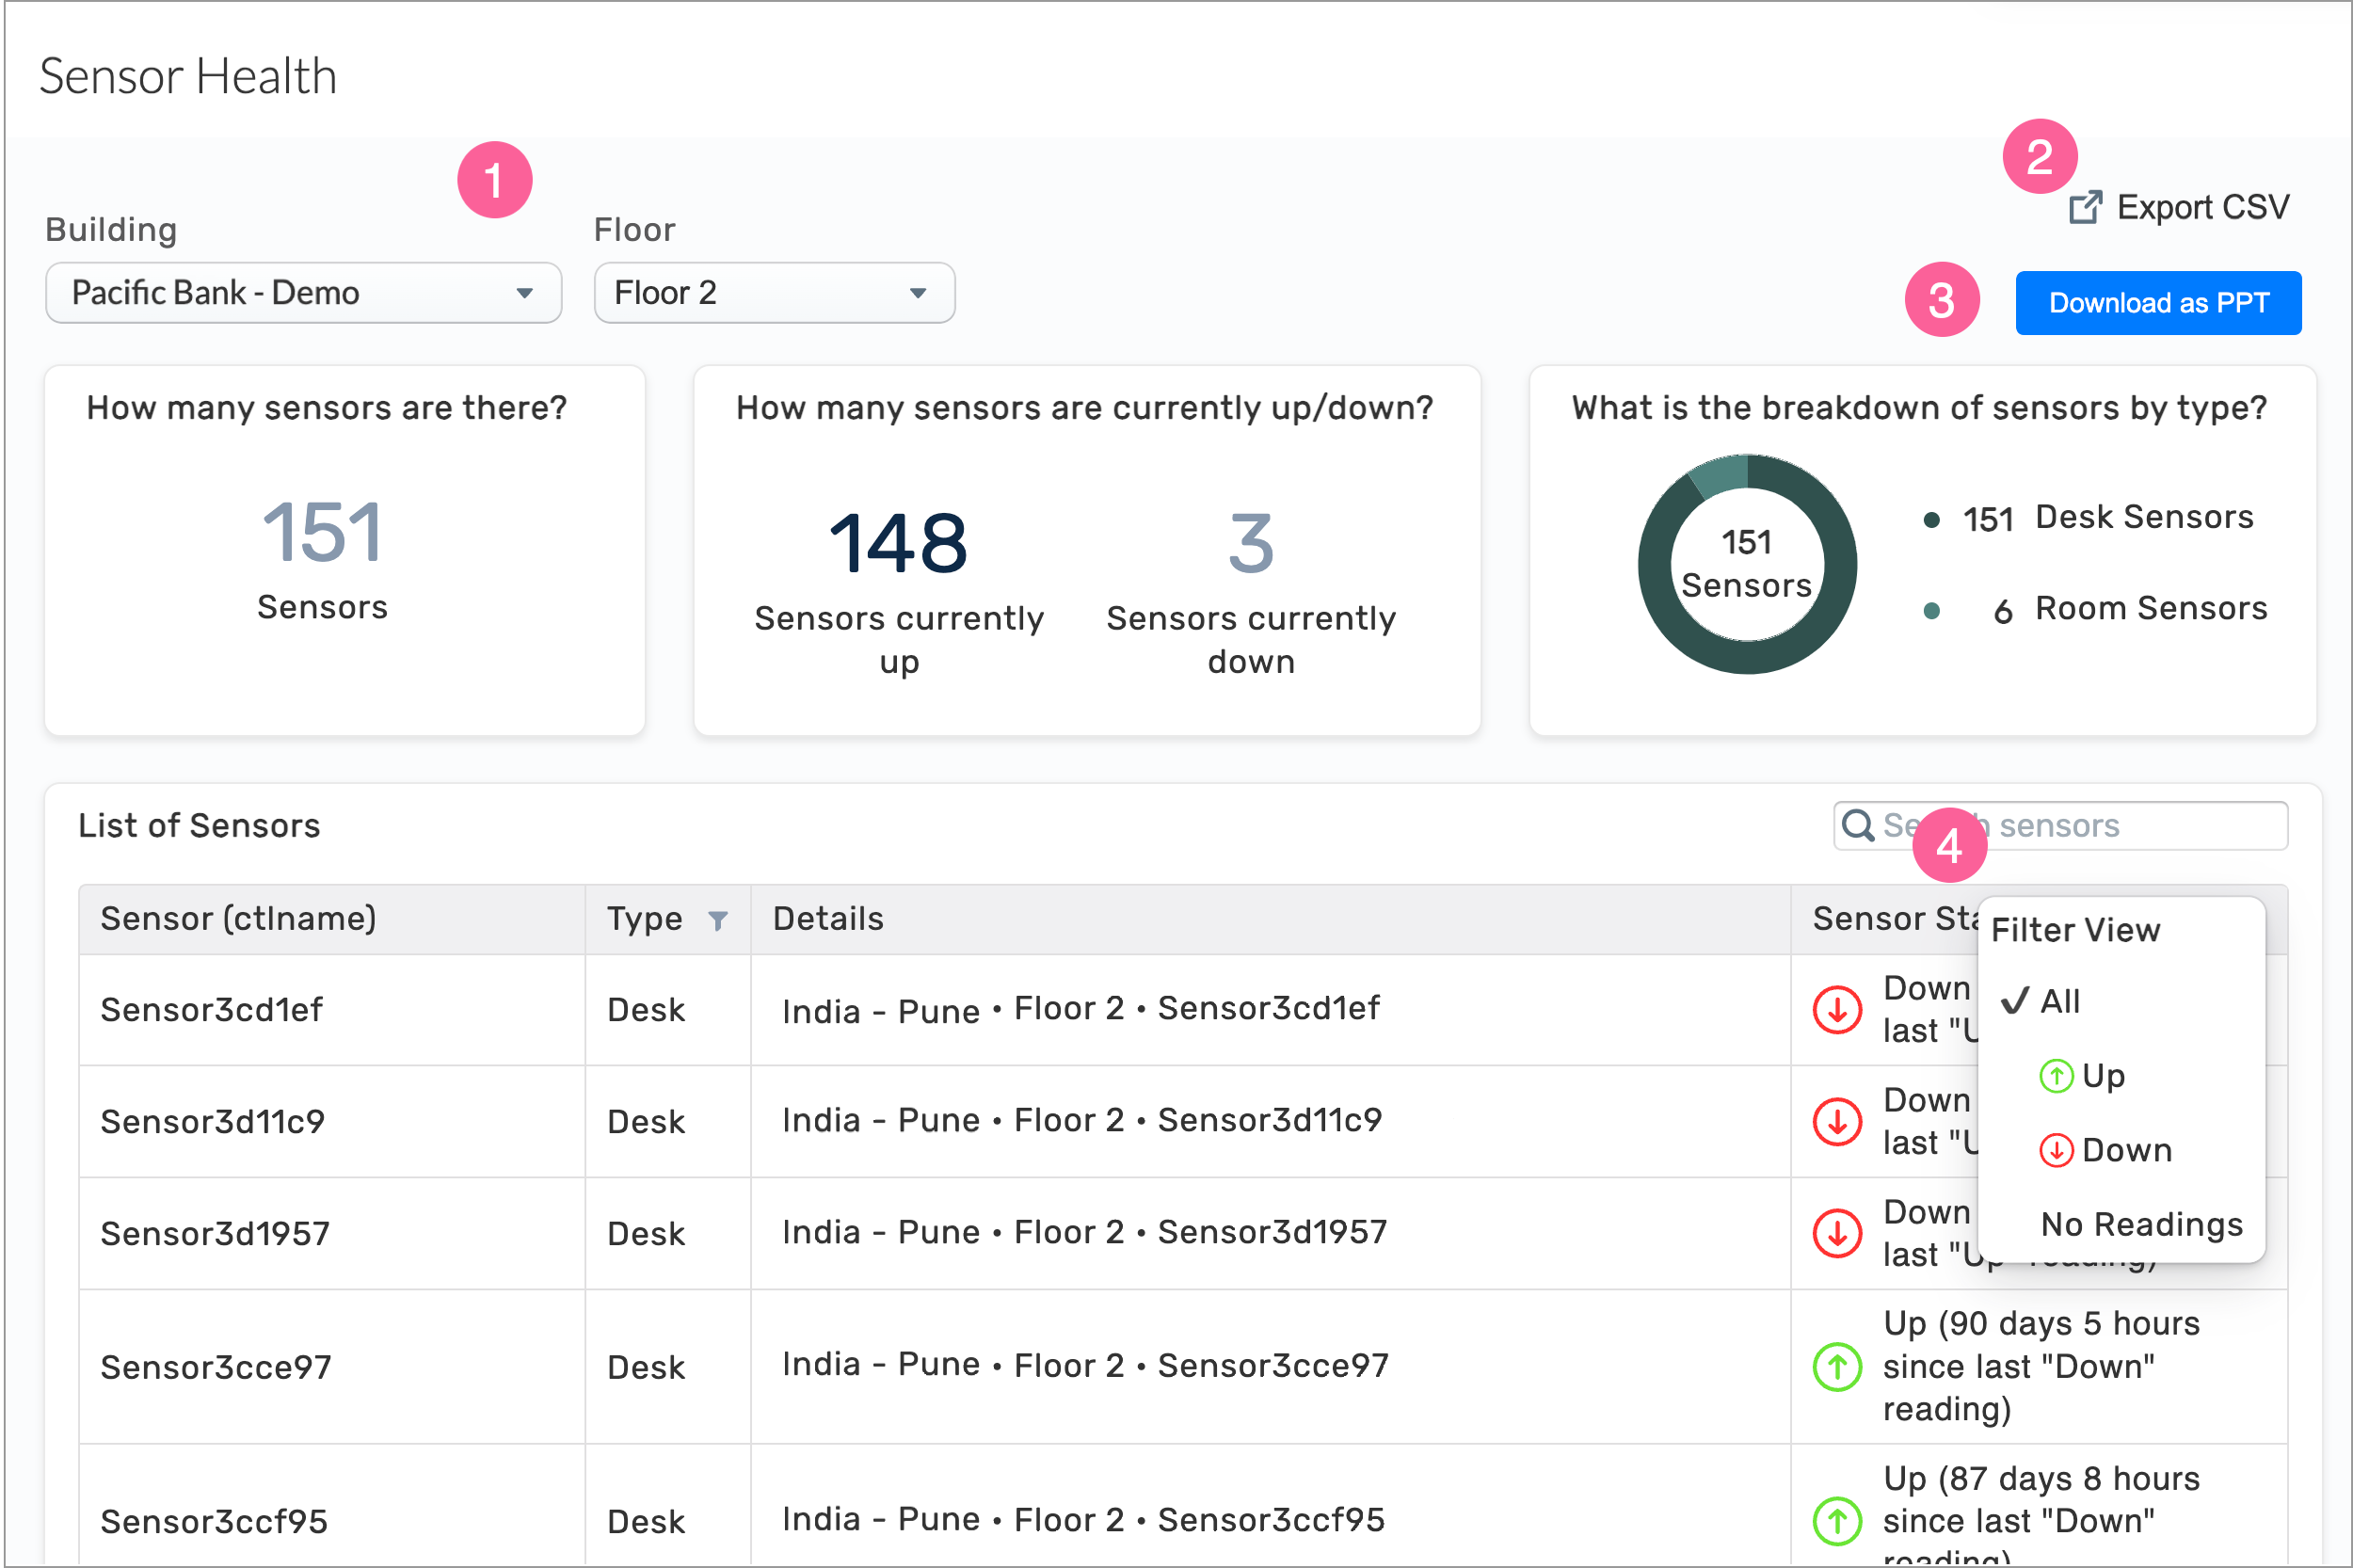Click the red Down status icon for Sensor3d1957
Viewport: 2353px width, 1568px height.
[x=1836, y=1233]
